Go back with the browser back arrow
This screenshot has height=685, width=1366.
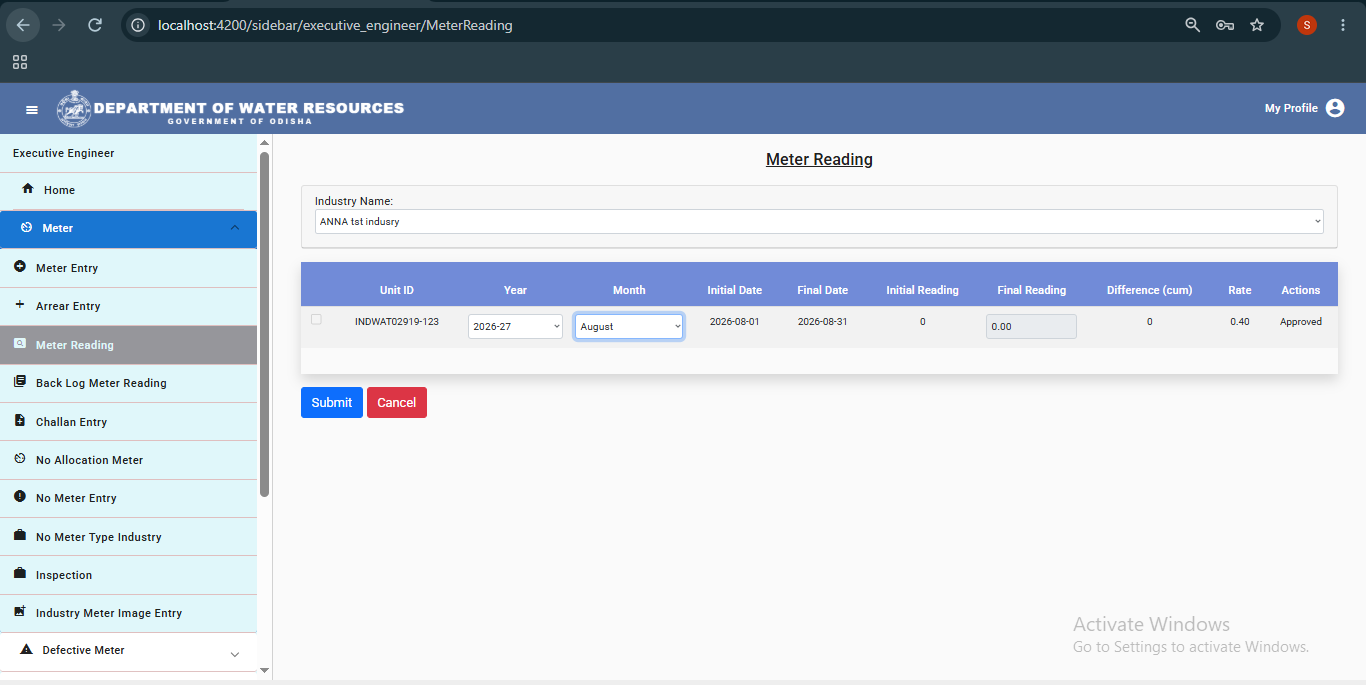tap(23, 25)
